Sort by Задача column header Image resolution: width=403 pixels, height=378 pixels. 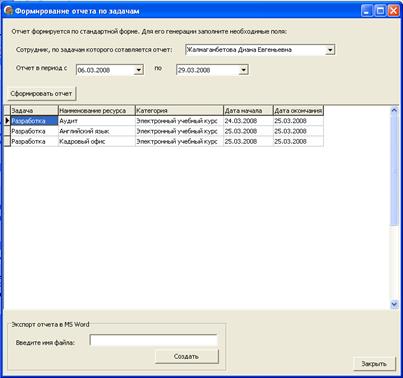[x=34, y=111]
